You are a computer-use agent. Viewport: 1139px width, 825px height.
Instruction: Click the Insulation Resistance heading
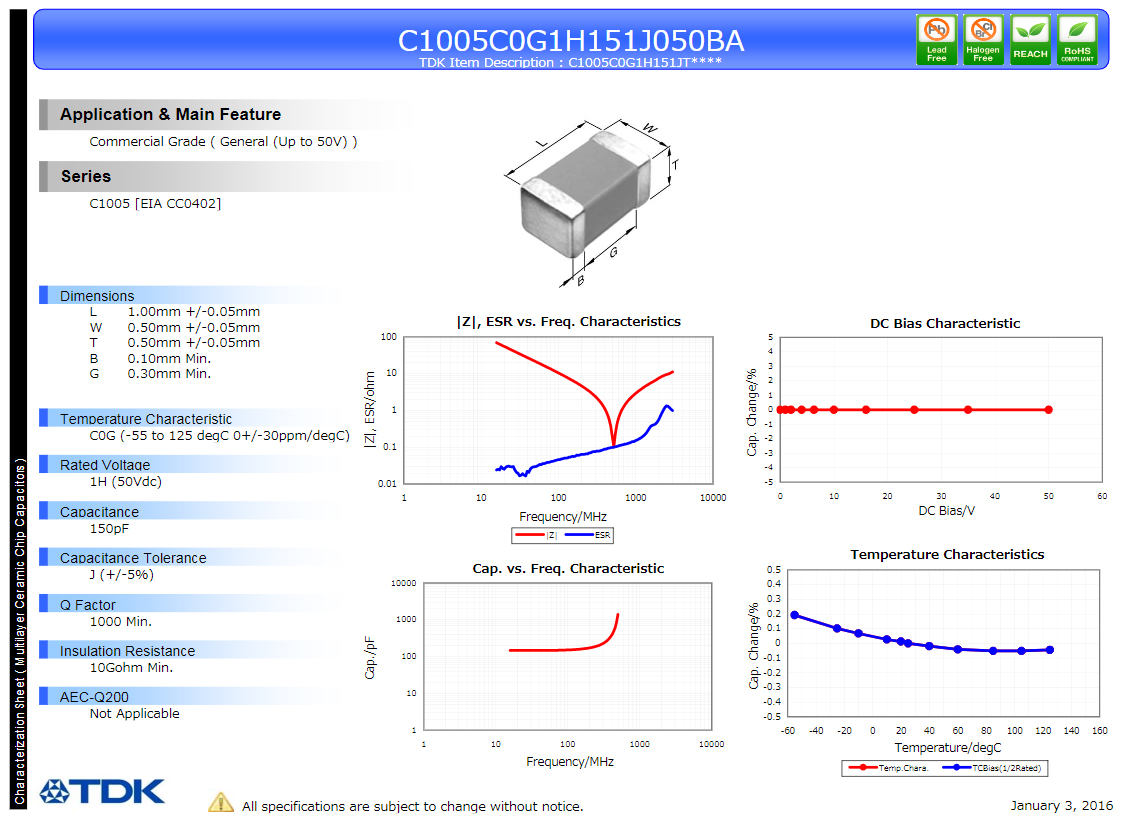click(128, 651)
